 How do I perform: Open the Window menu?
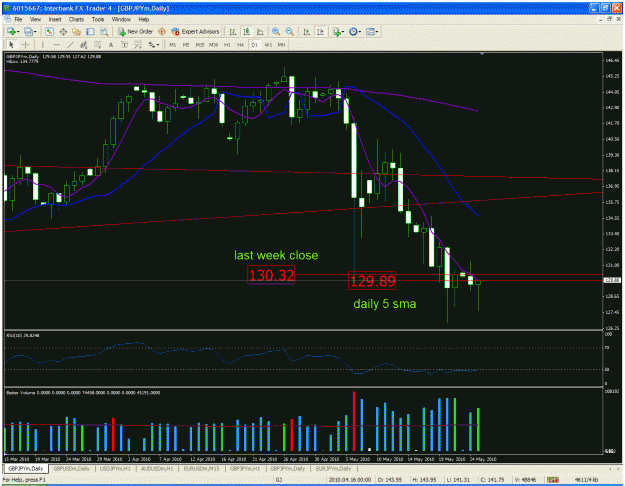121,19
